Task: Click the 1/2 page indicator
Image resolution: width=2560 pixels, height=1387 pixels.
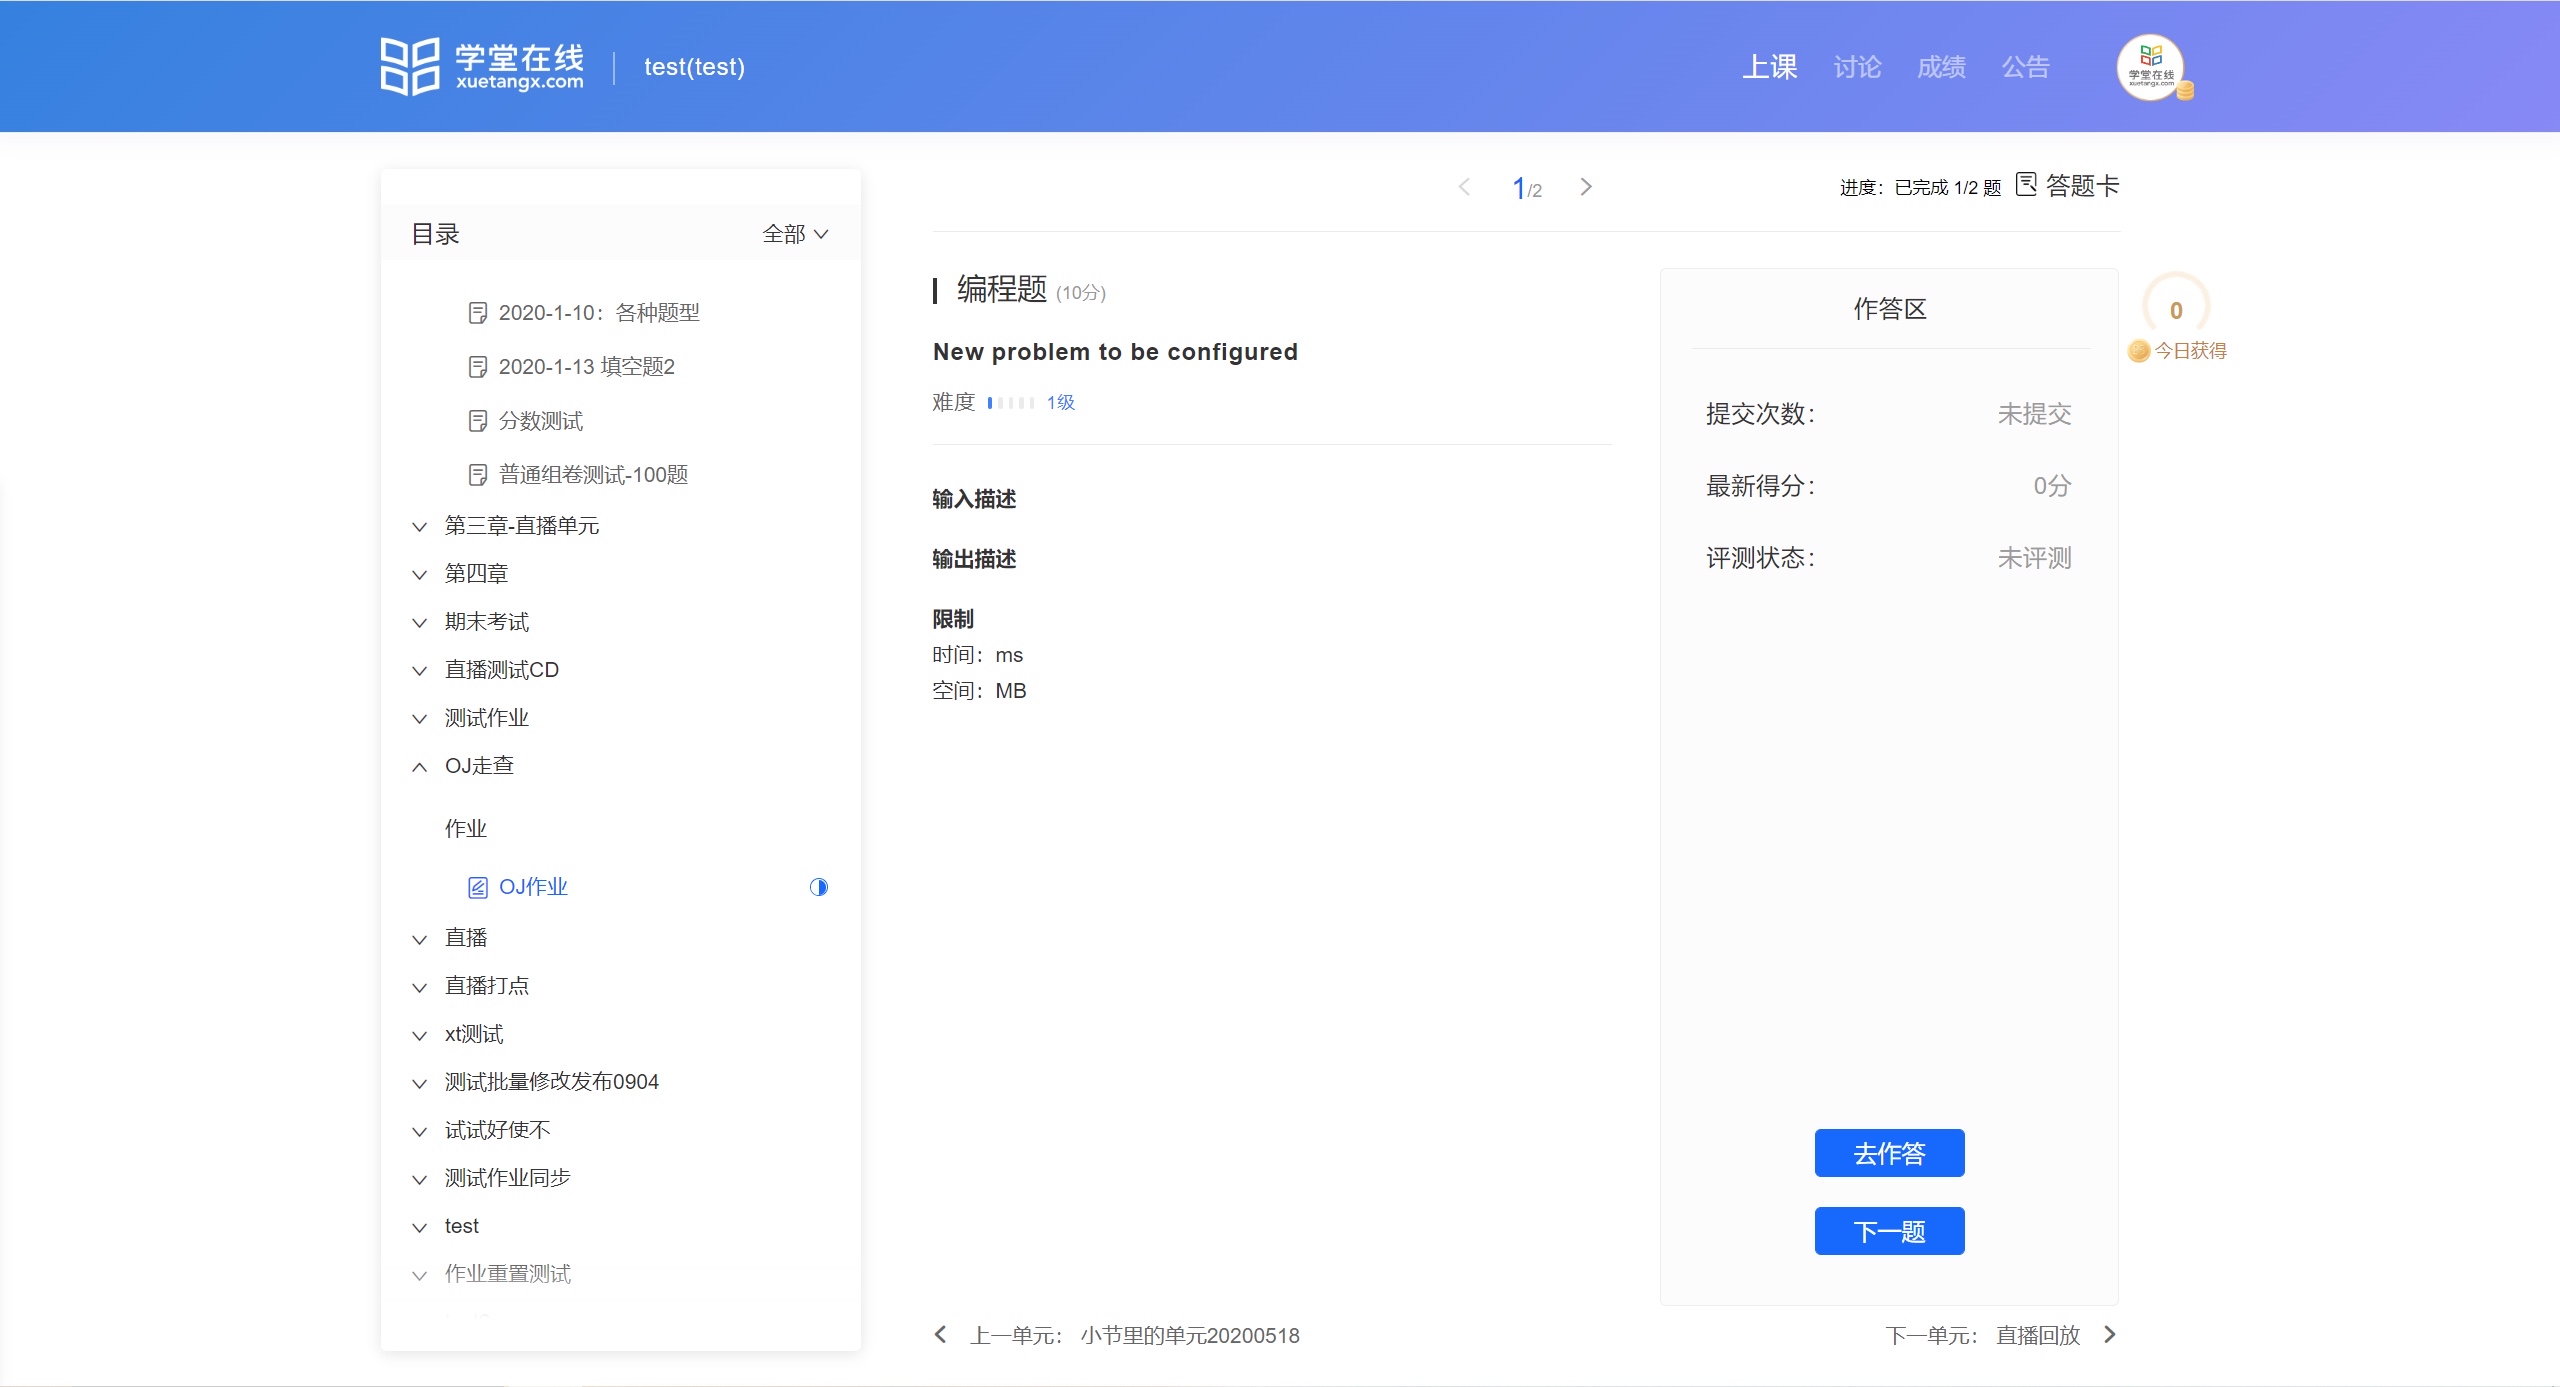Action: pyautogui.click(x=1526, y=188)
